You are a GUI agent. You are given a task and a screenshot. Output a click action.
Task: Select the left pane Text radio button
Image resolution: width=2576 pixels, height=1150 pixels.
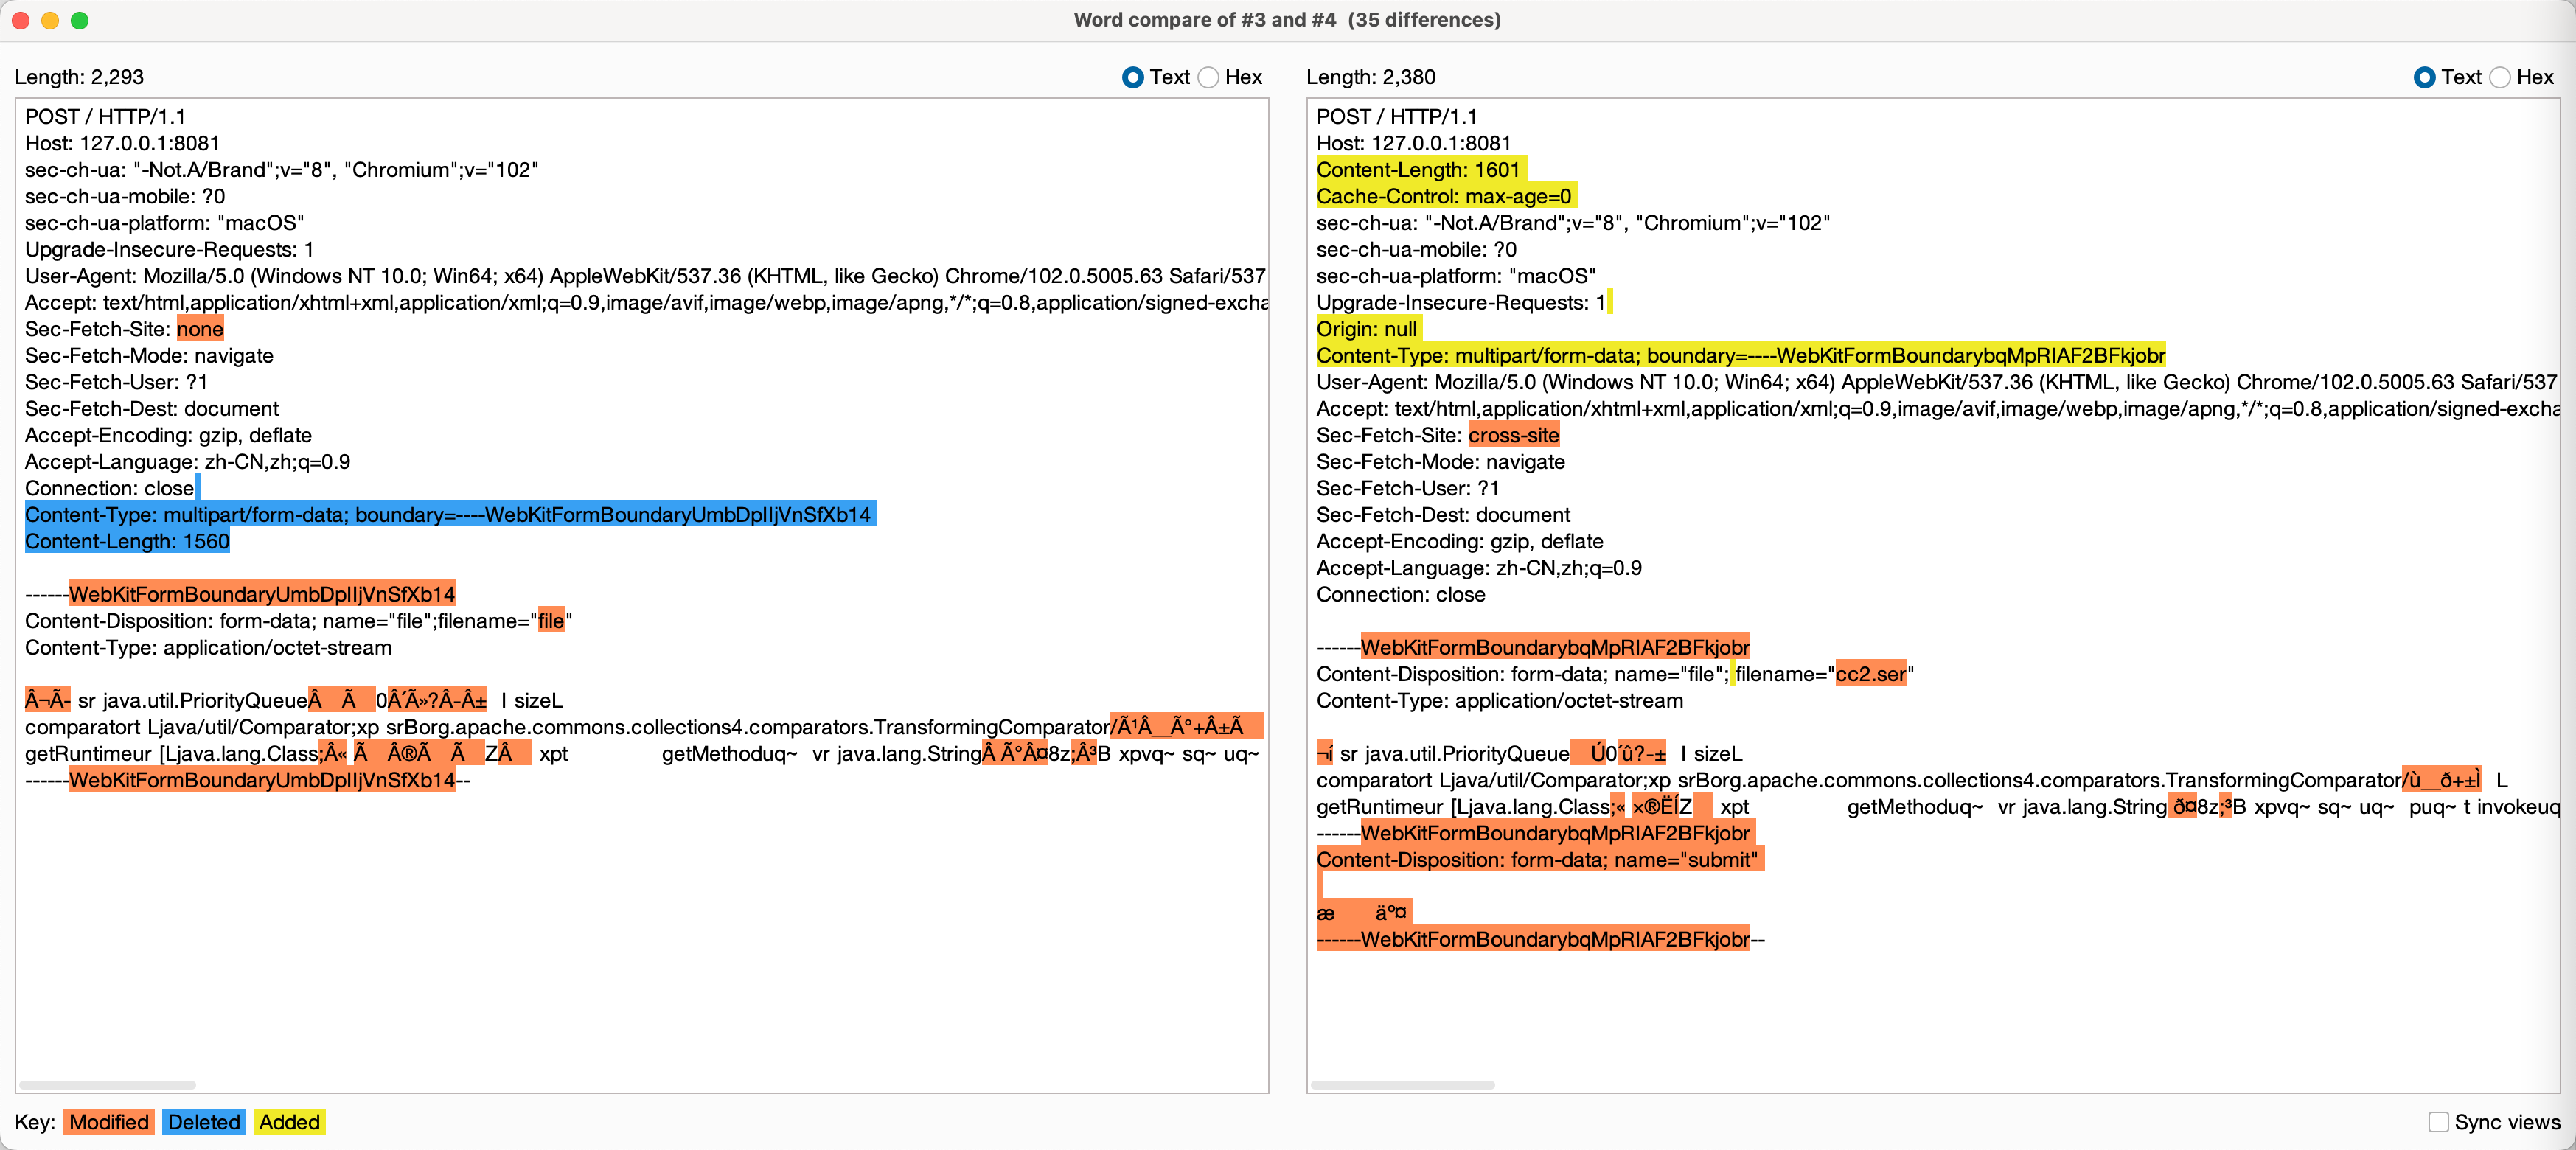(1132, 77)
